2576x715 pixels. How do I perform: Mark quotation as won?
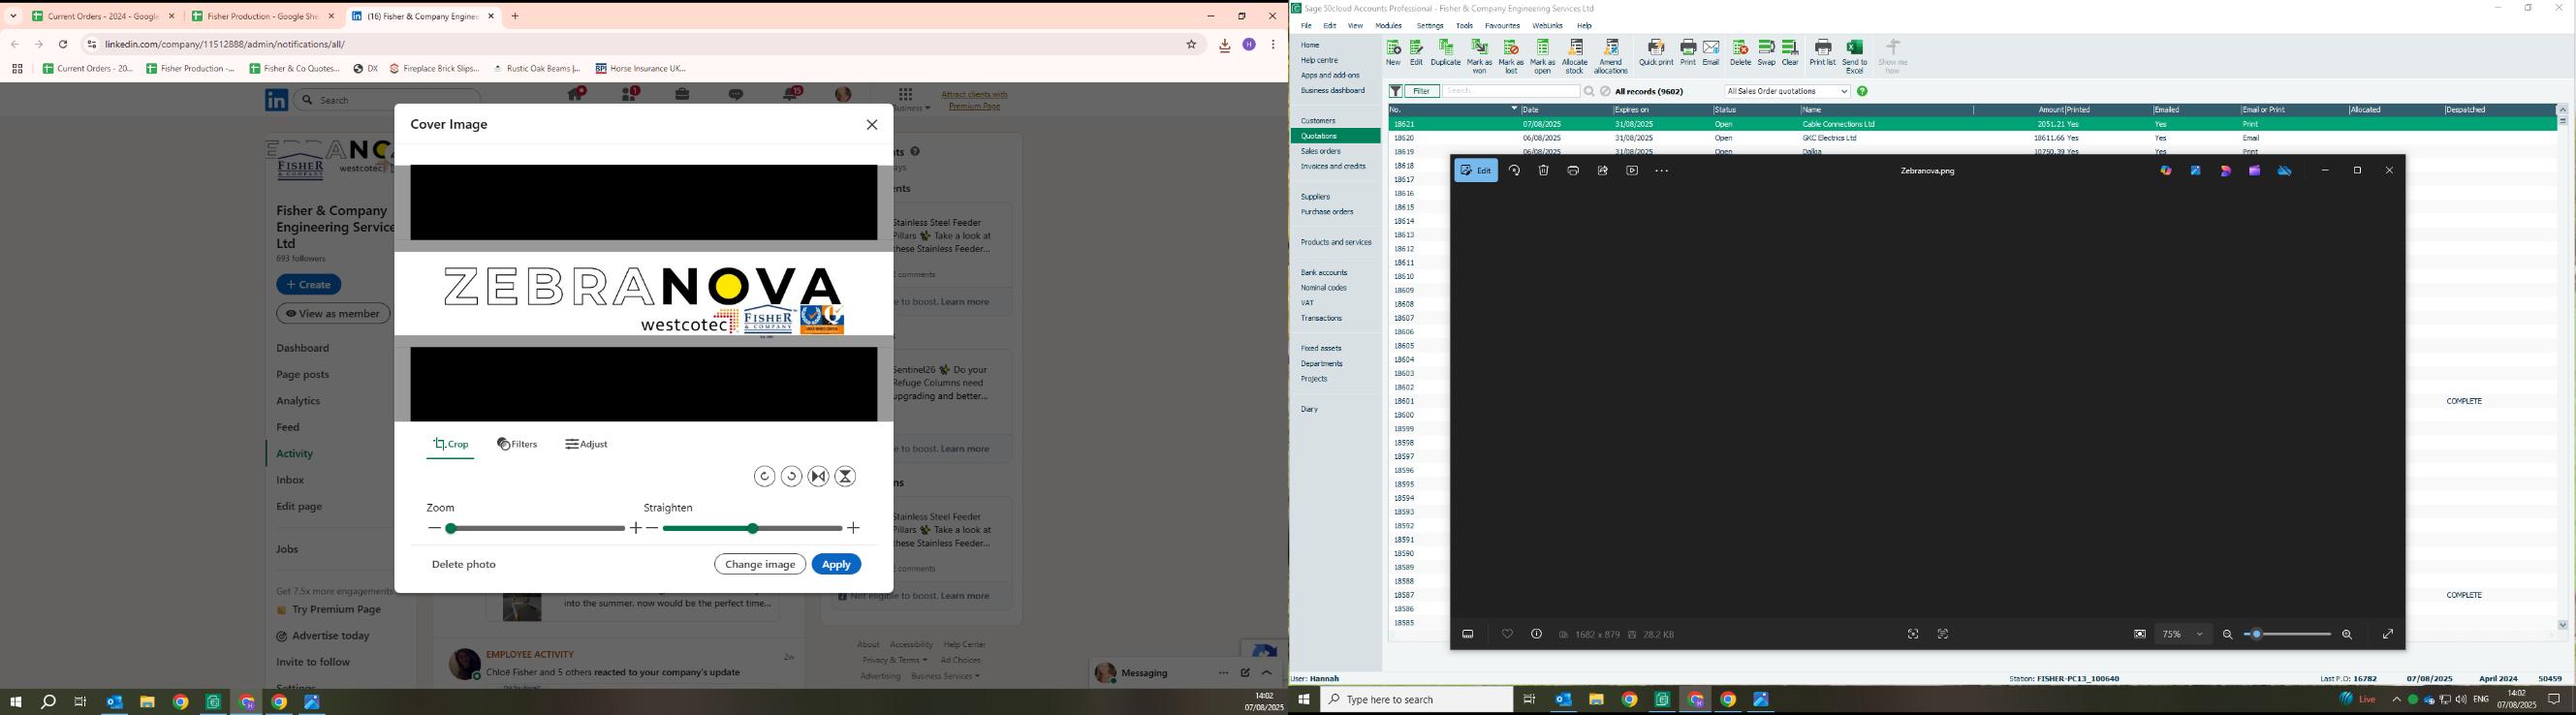pyautogui.click(x=1479, y=56)
